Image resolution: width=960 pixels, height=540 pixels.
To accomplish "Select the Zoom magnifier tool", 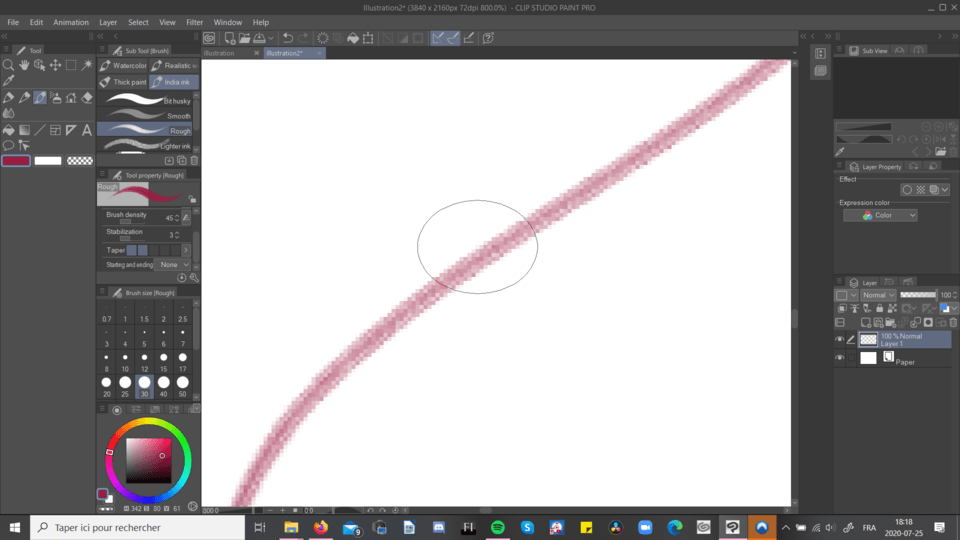I will [x=9, y=65].
